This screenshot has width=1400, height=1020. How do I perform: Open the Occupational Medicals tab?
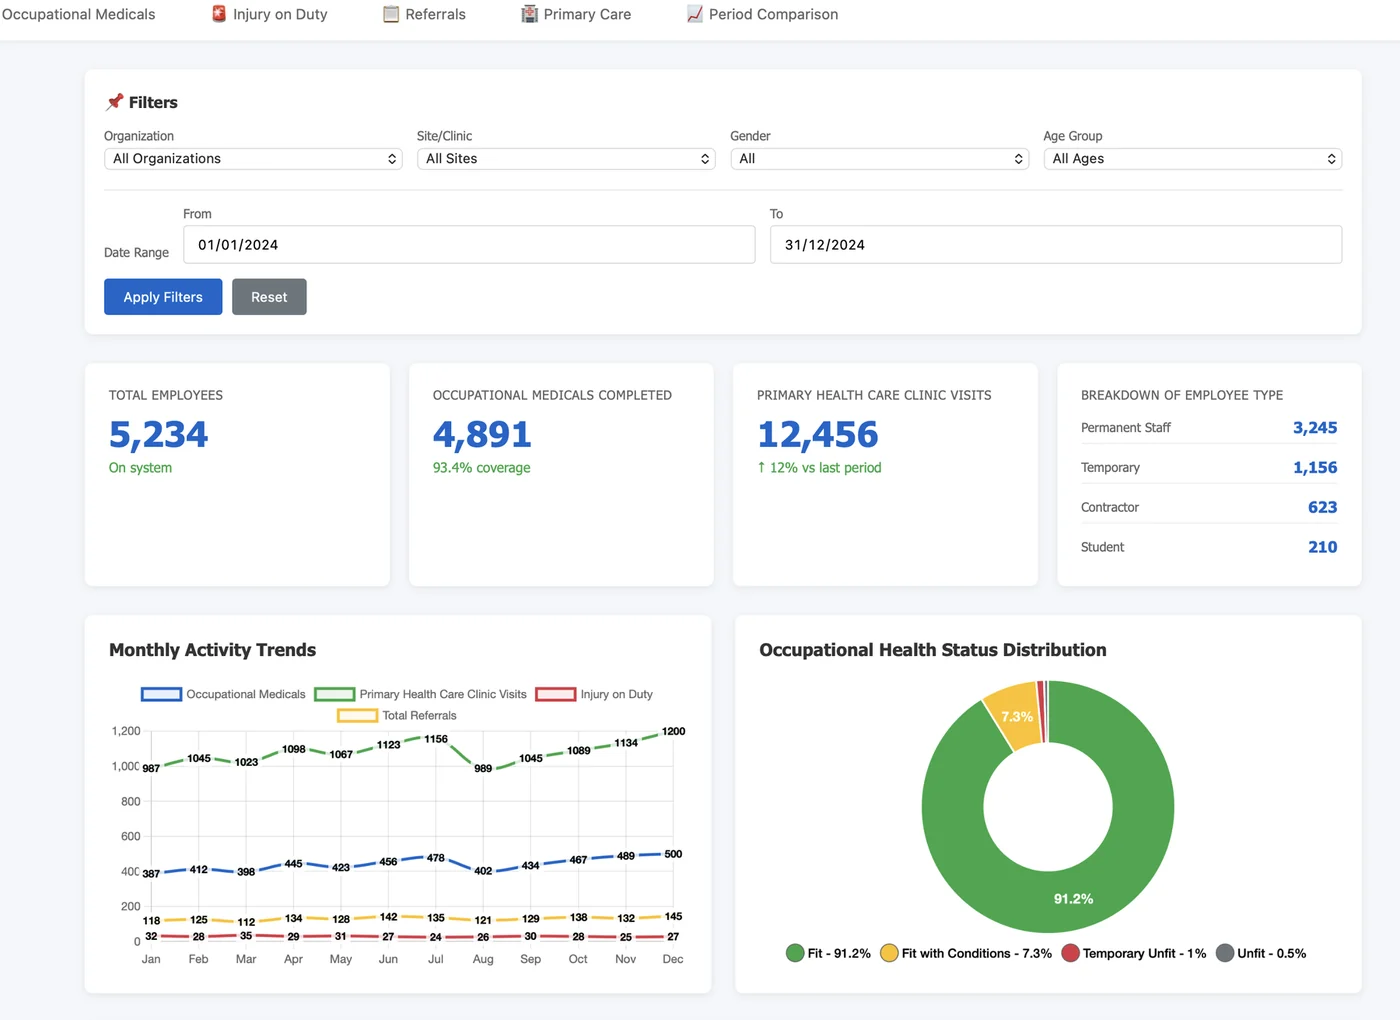(x=78, y=14)
